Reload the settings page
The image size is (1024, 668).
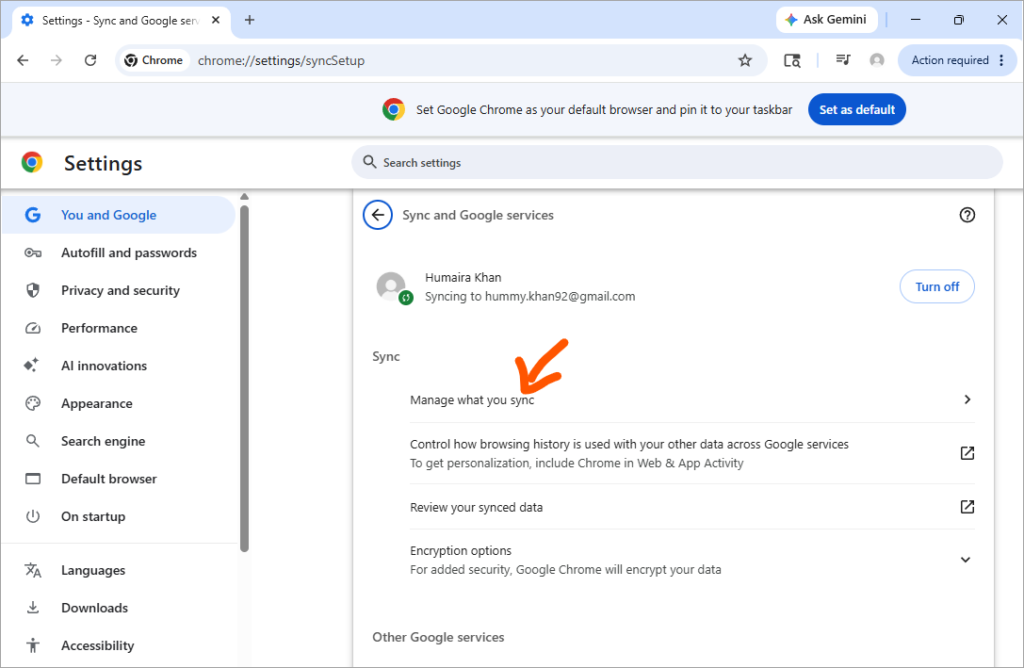[x=91, y=60]
